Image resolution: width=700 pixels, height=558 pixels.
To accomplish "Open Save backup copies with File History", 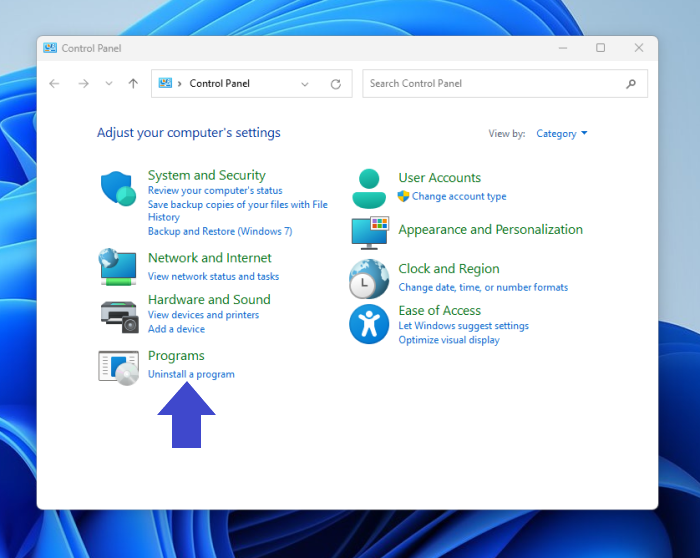I will [x=238, y=211].
